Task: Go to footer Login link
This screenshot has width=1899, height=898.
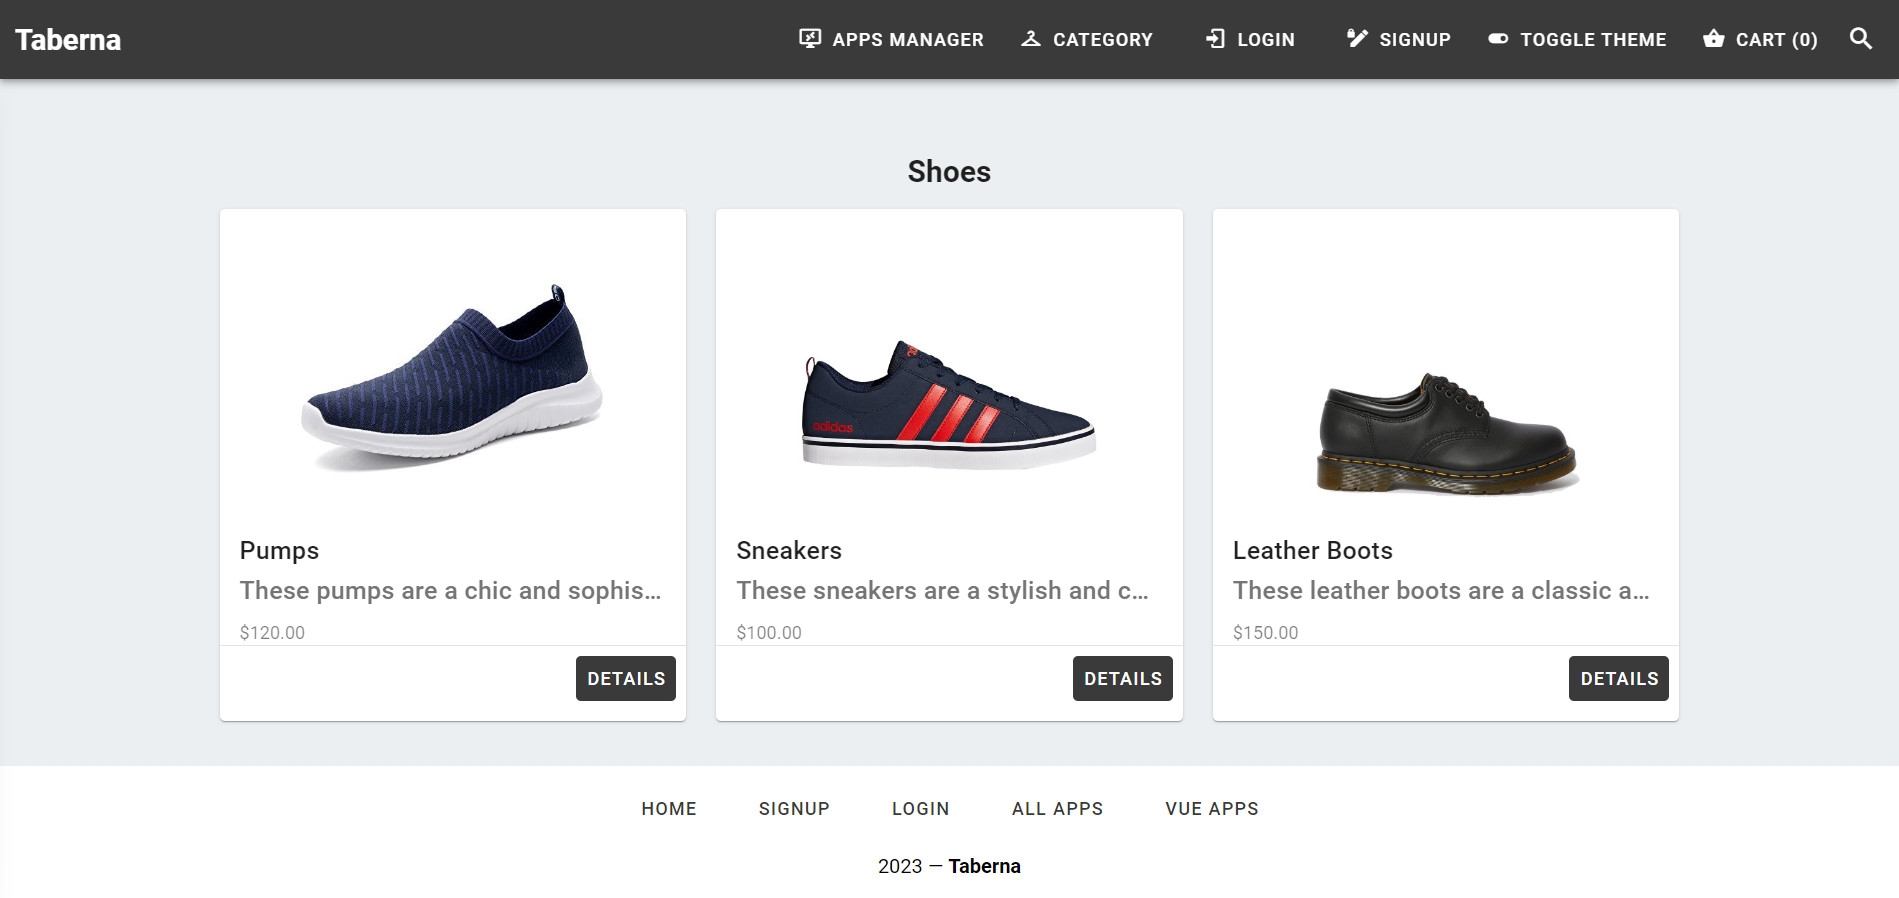Action: [x=920, y=808]
